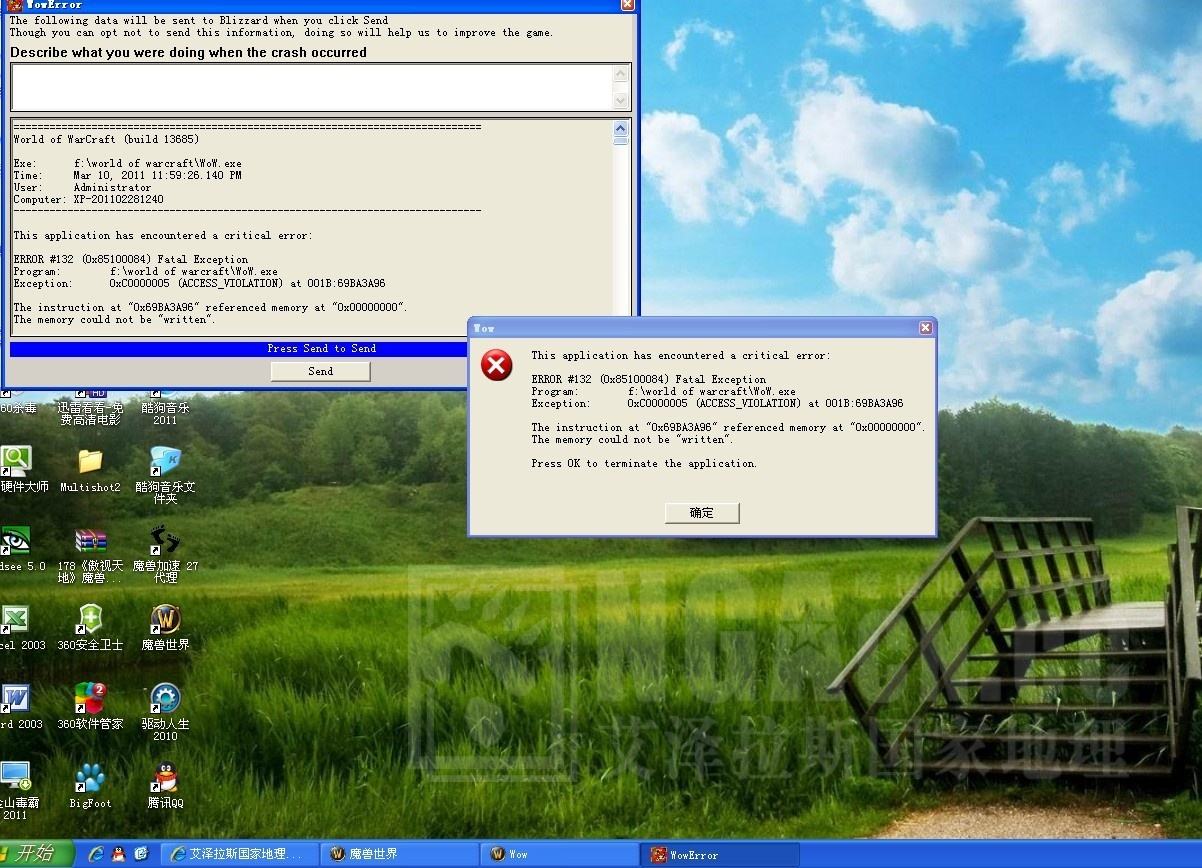The height and width of the screenshot is (868, 1202).
Task: Close the Wow error dialog
Action: coord(925,328)
